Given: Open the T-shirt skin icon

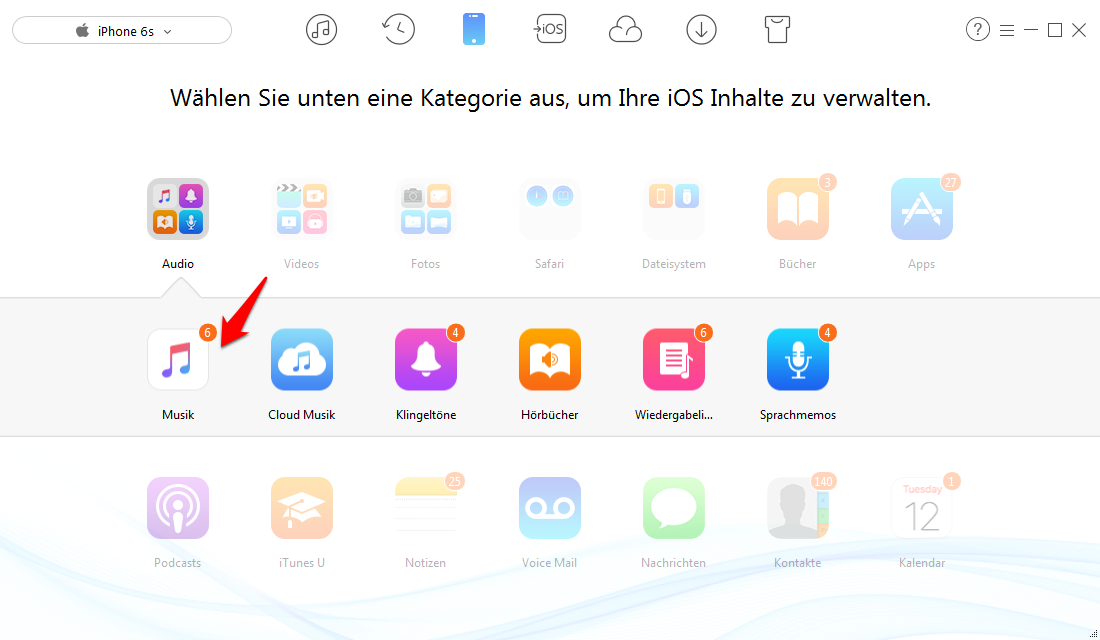Looking at the screenshot, I should (777, 30).
